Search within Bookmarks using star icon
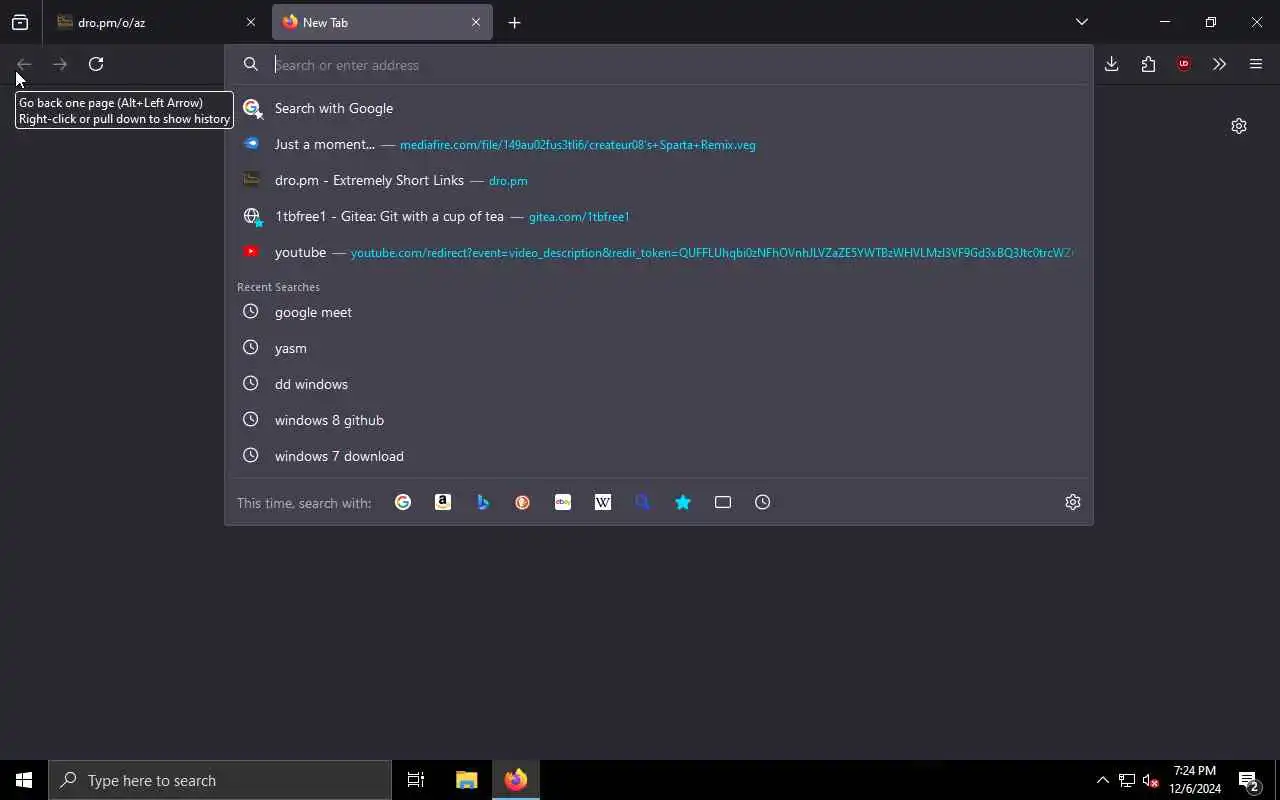Viewport: 1280px width, 800px height. (x=683, y=502)
